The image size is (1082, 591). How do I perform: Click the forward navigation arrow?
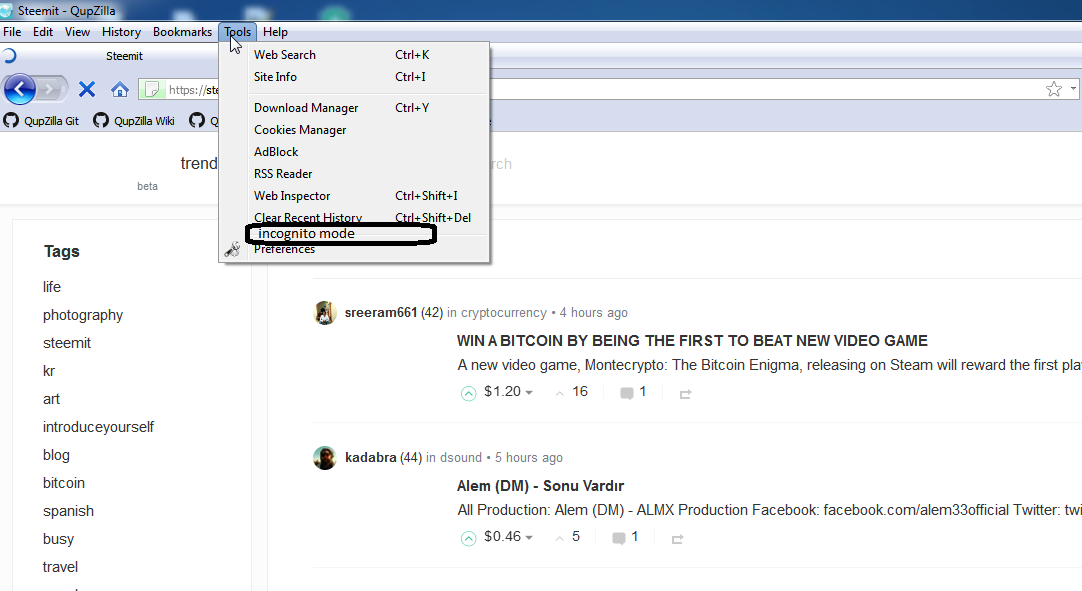pos(50,89)
